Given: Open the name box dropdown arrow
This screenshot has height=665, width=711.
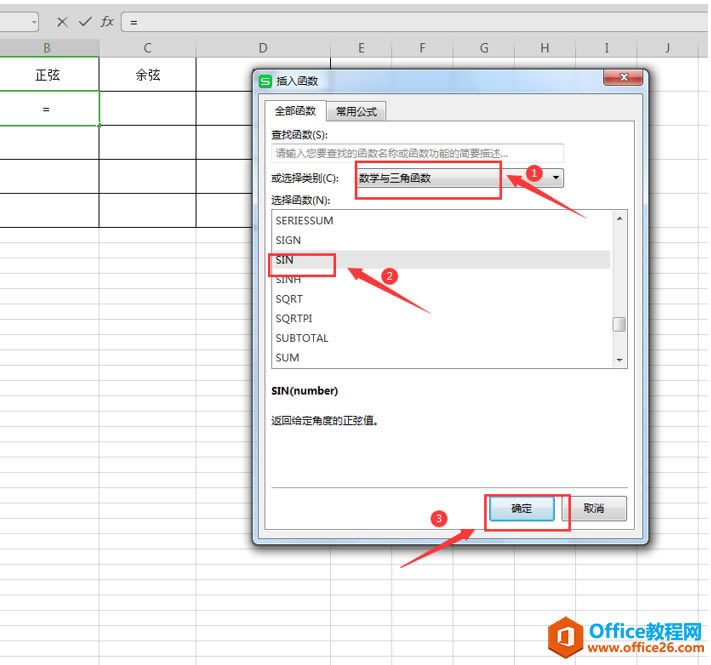Looking at the screenshot, I should click(34, 22).
